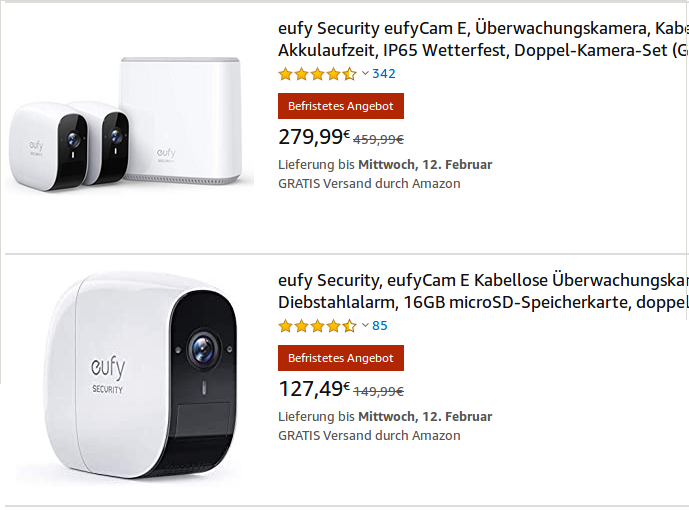Click 'Befristetes Angebot' badge above the 127,49€ price
The height and width of the screenshot is (510, 689).
click(341, 358)
